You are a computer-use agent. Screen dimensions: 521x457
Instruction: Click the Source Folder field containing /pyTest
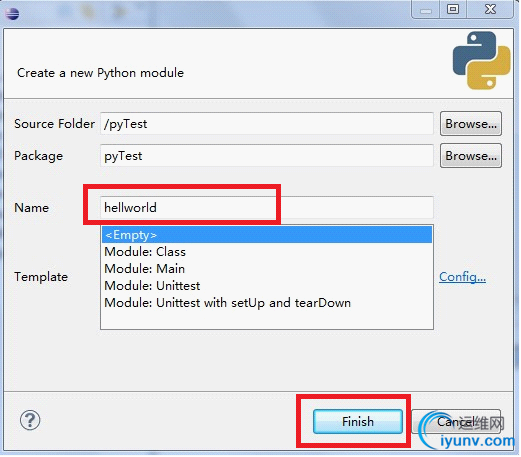[267, 124]
